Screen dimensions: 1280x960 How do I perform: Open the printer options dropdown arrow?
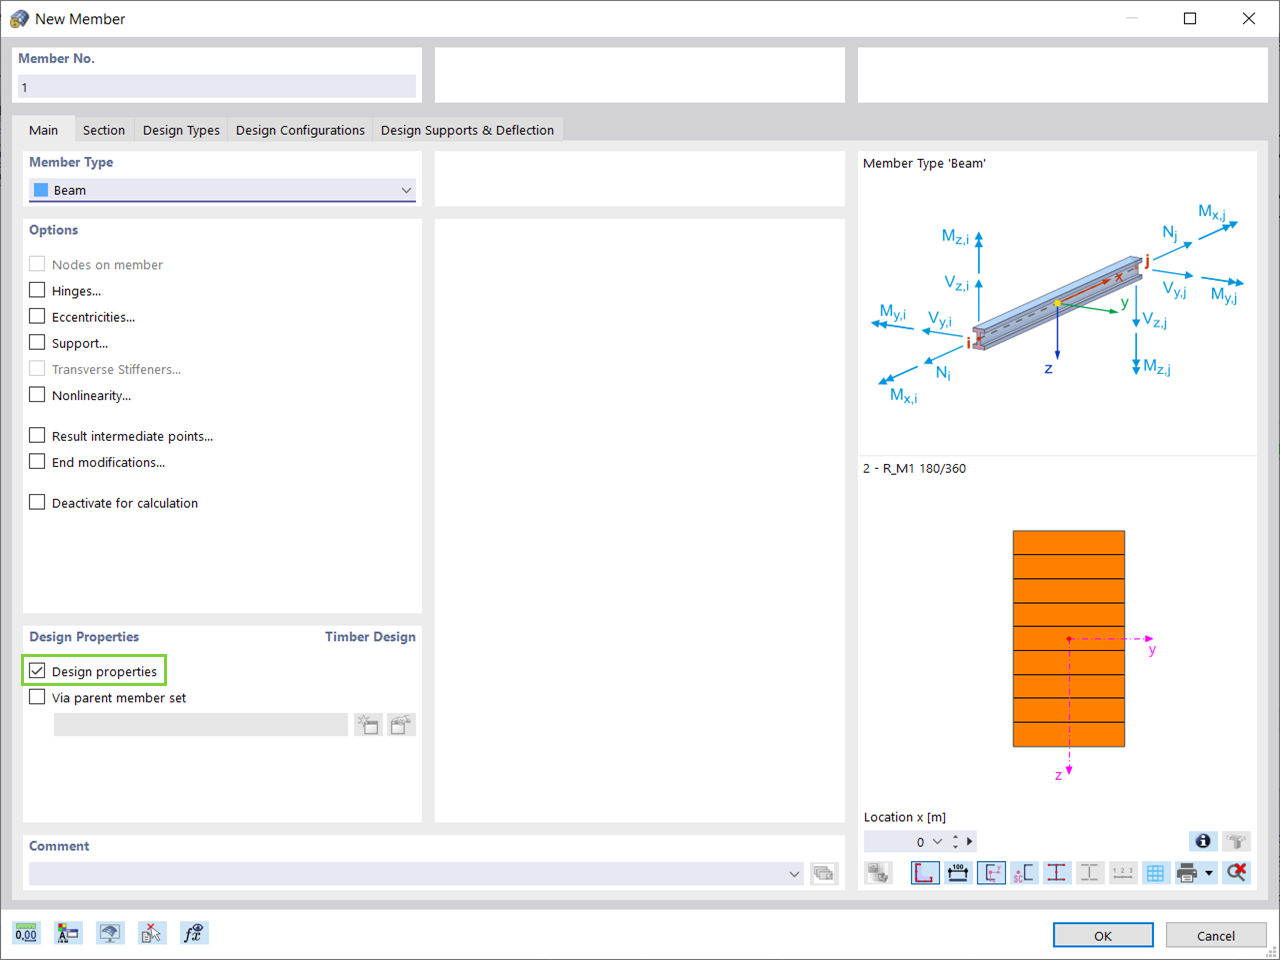pos(1209,873)
